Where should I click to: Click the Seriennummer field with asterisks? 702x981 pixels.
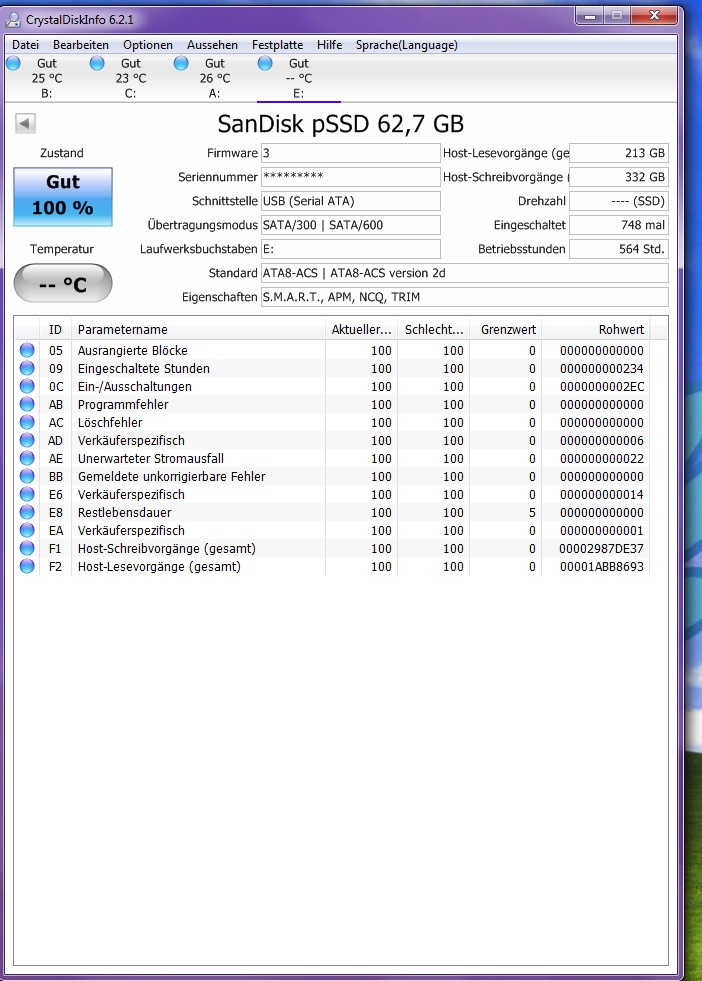pos(350,177)
